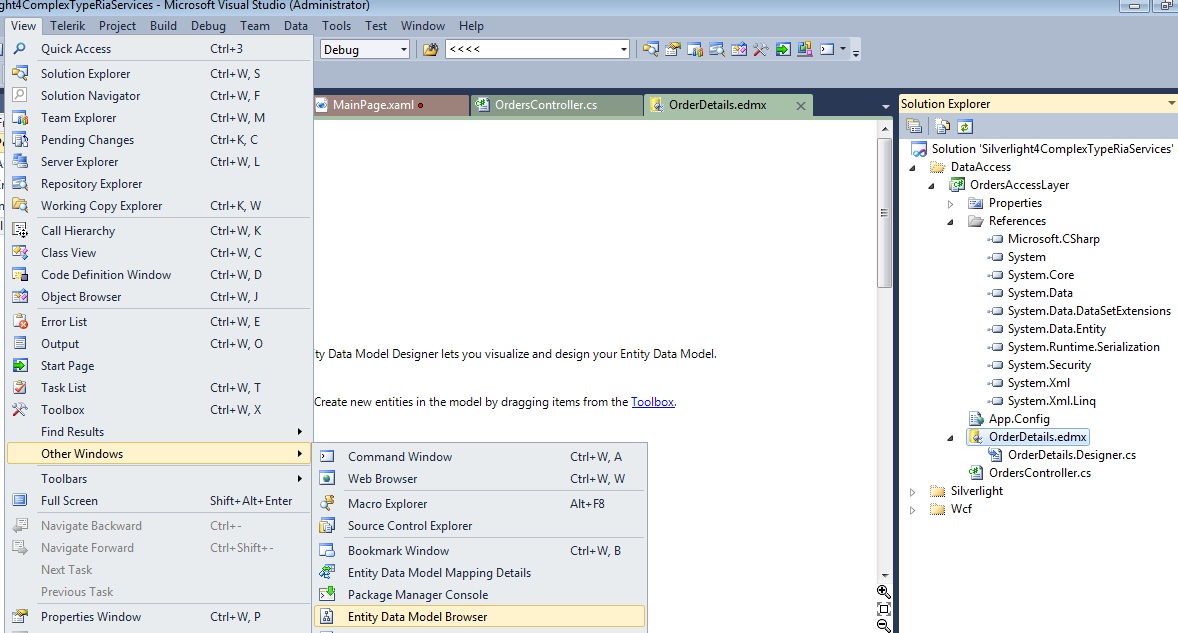Collapse the OrderDetails.edmx node
Viewport: 1178px width, 633px height.
coord(950,438)
